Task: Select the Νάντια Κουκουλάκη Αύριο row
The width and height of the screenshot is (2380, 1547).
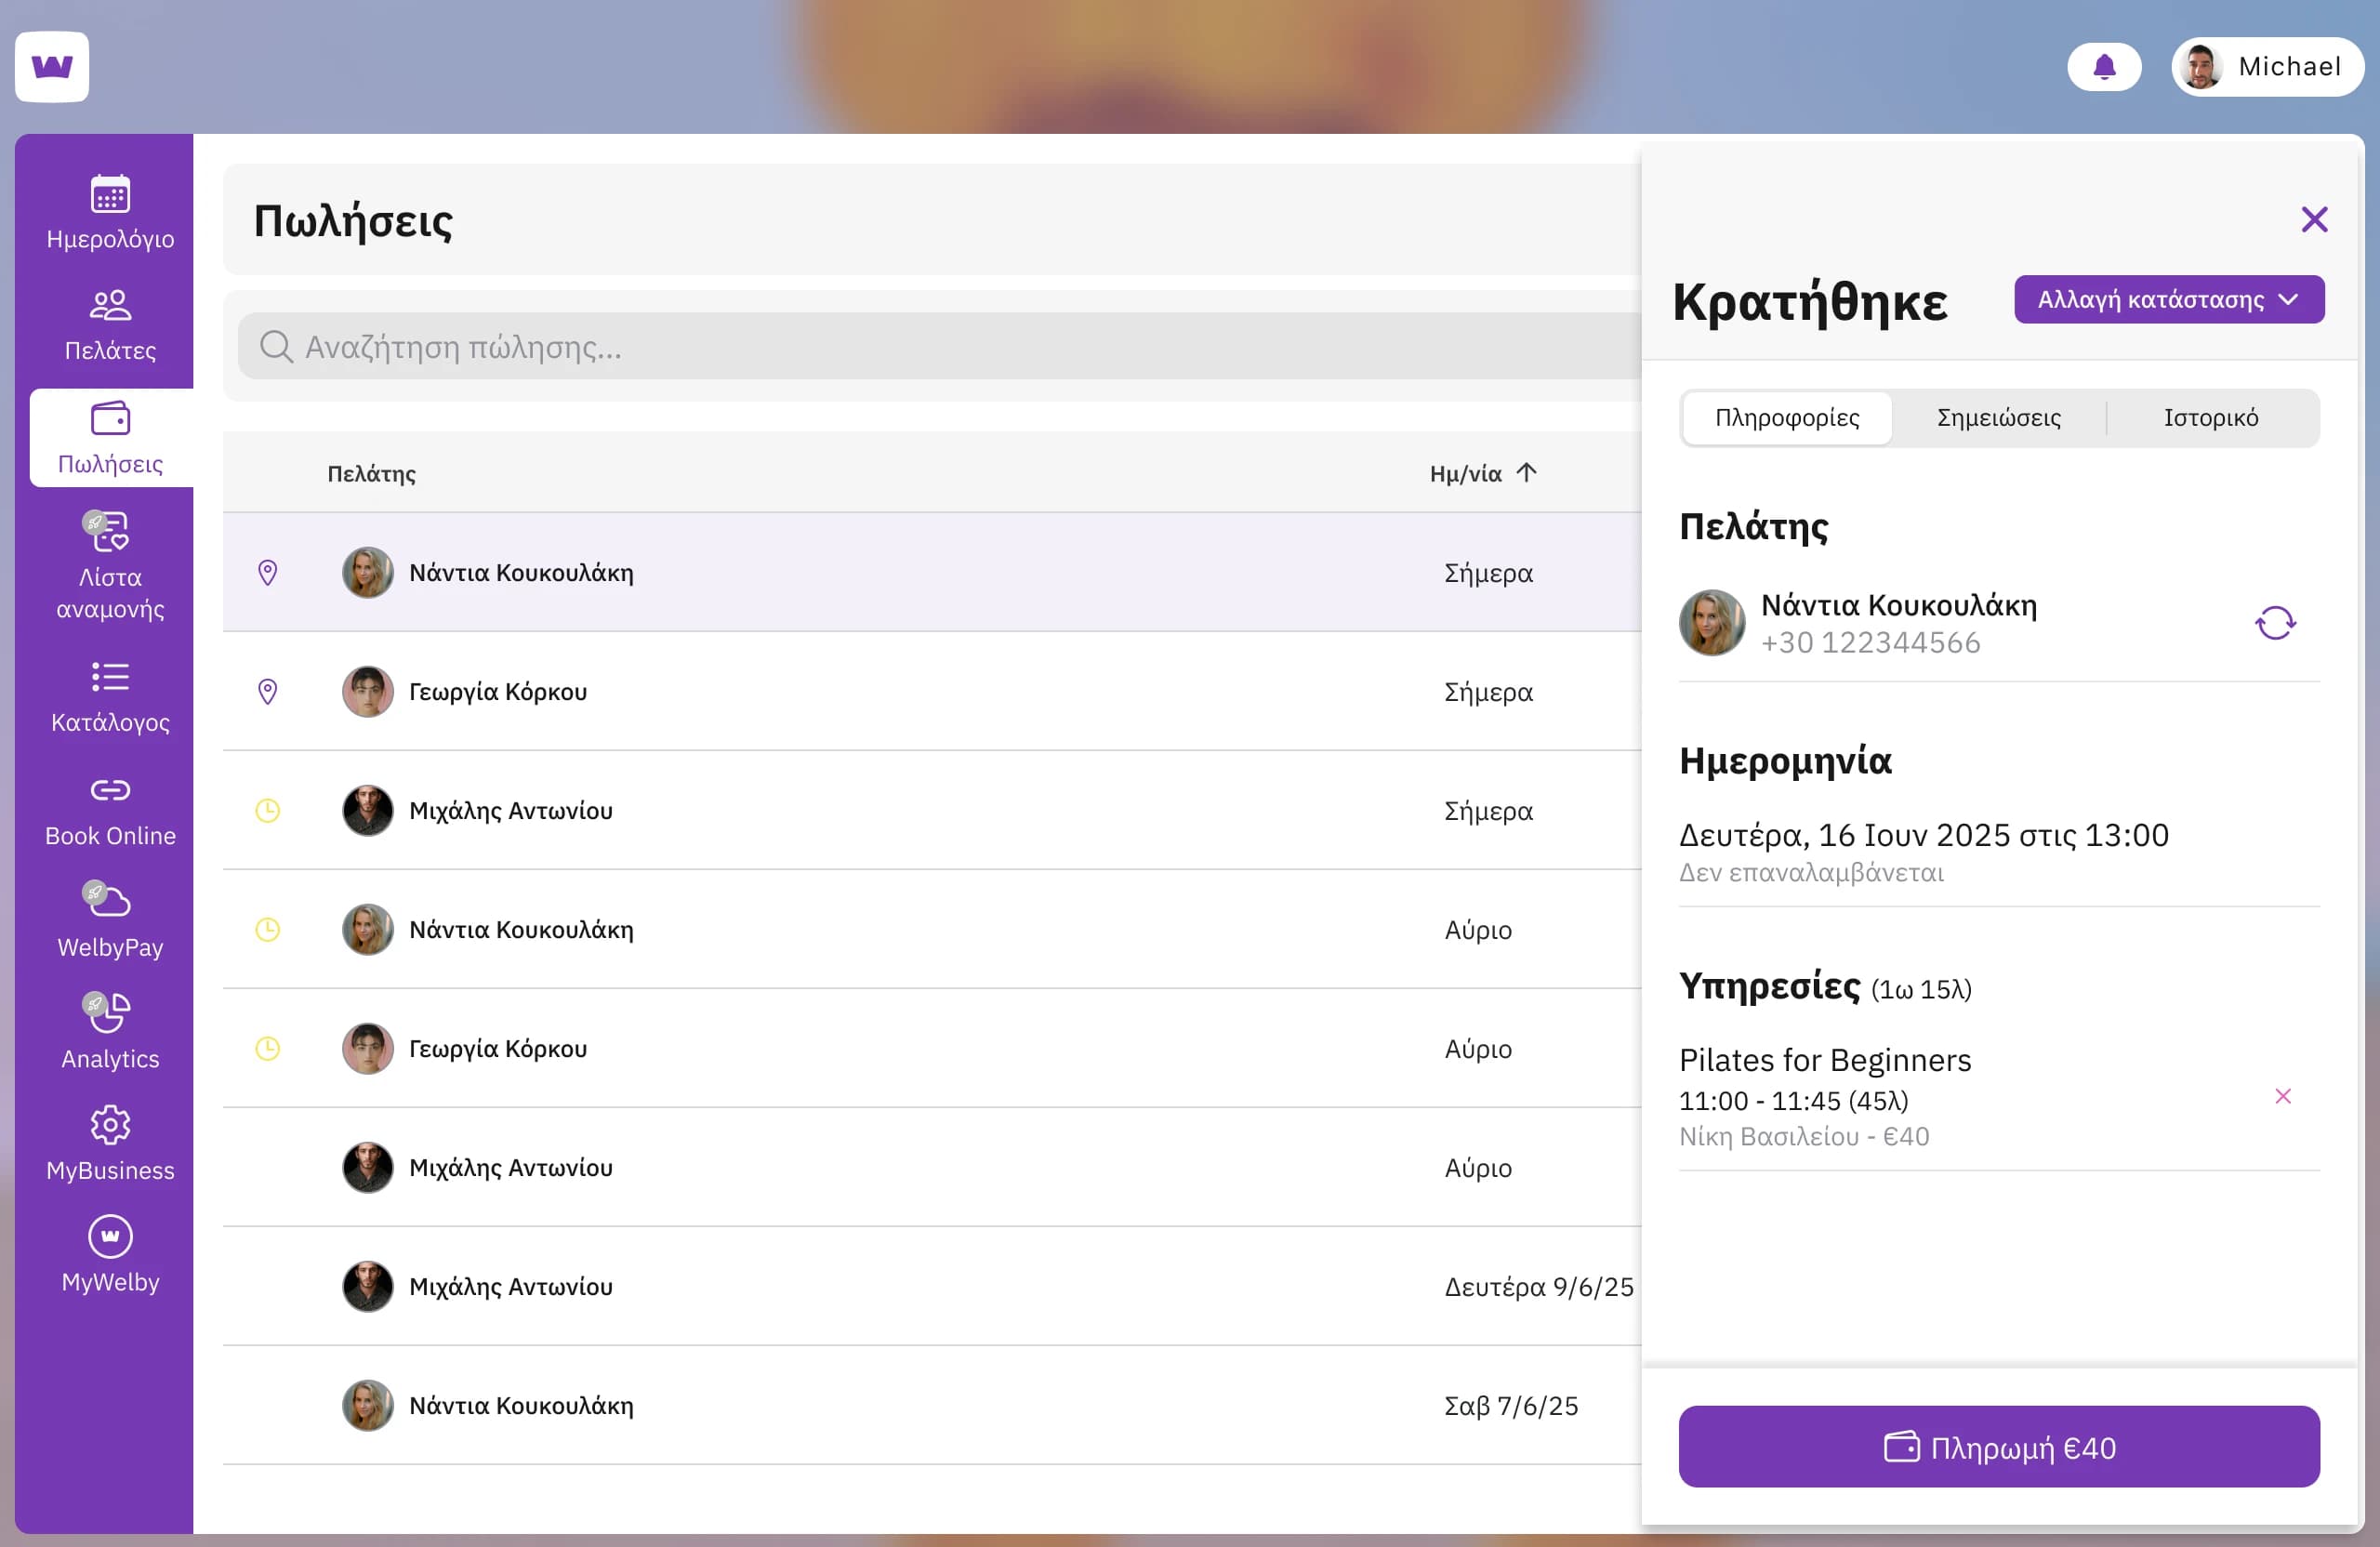Action: [932, 930]
